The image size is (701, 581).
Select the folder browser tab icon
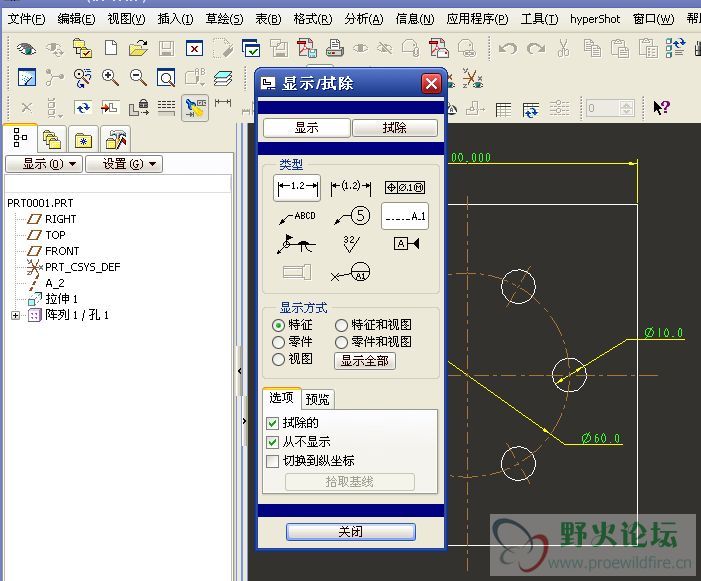click(x=52, y=140)
